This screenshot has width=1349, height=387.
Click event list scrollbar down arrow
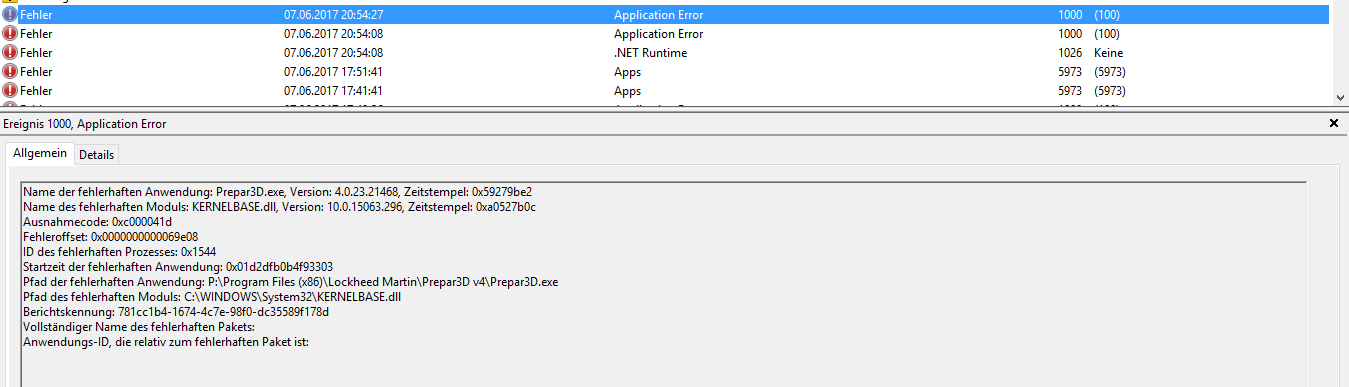pos(1340,97)
